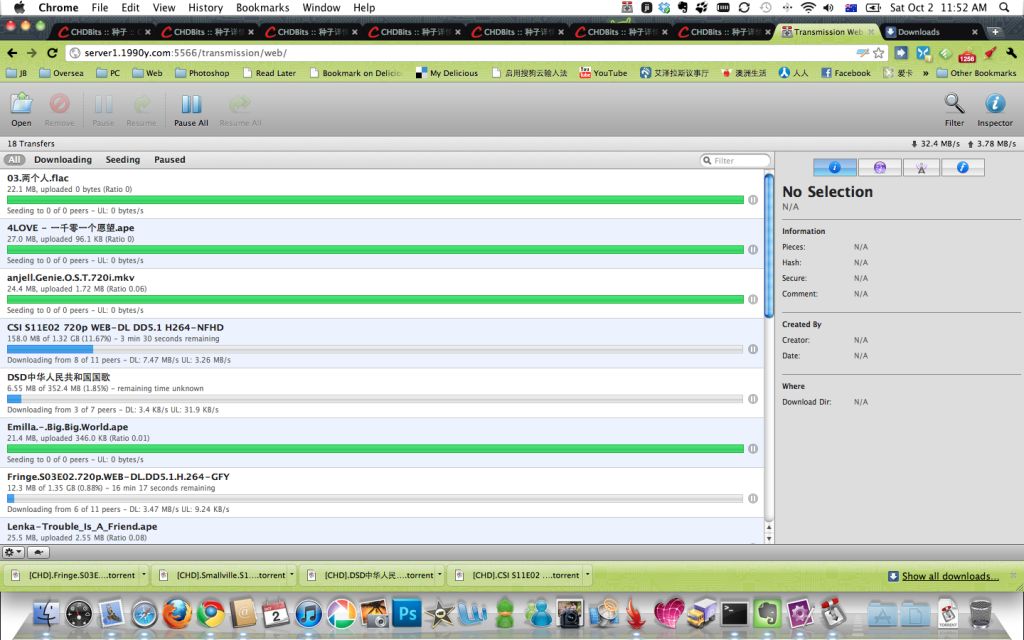Viewport: 1024px width, 640px height.
Task: Pause the anjell.Genie.O.S.T.720i.mkv torrent
Action: point(753,299)
